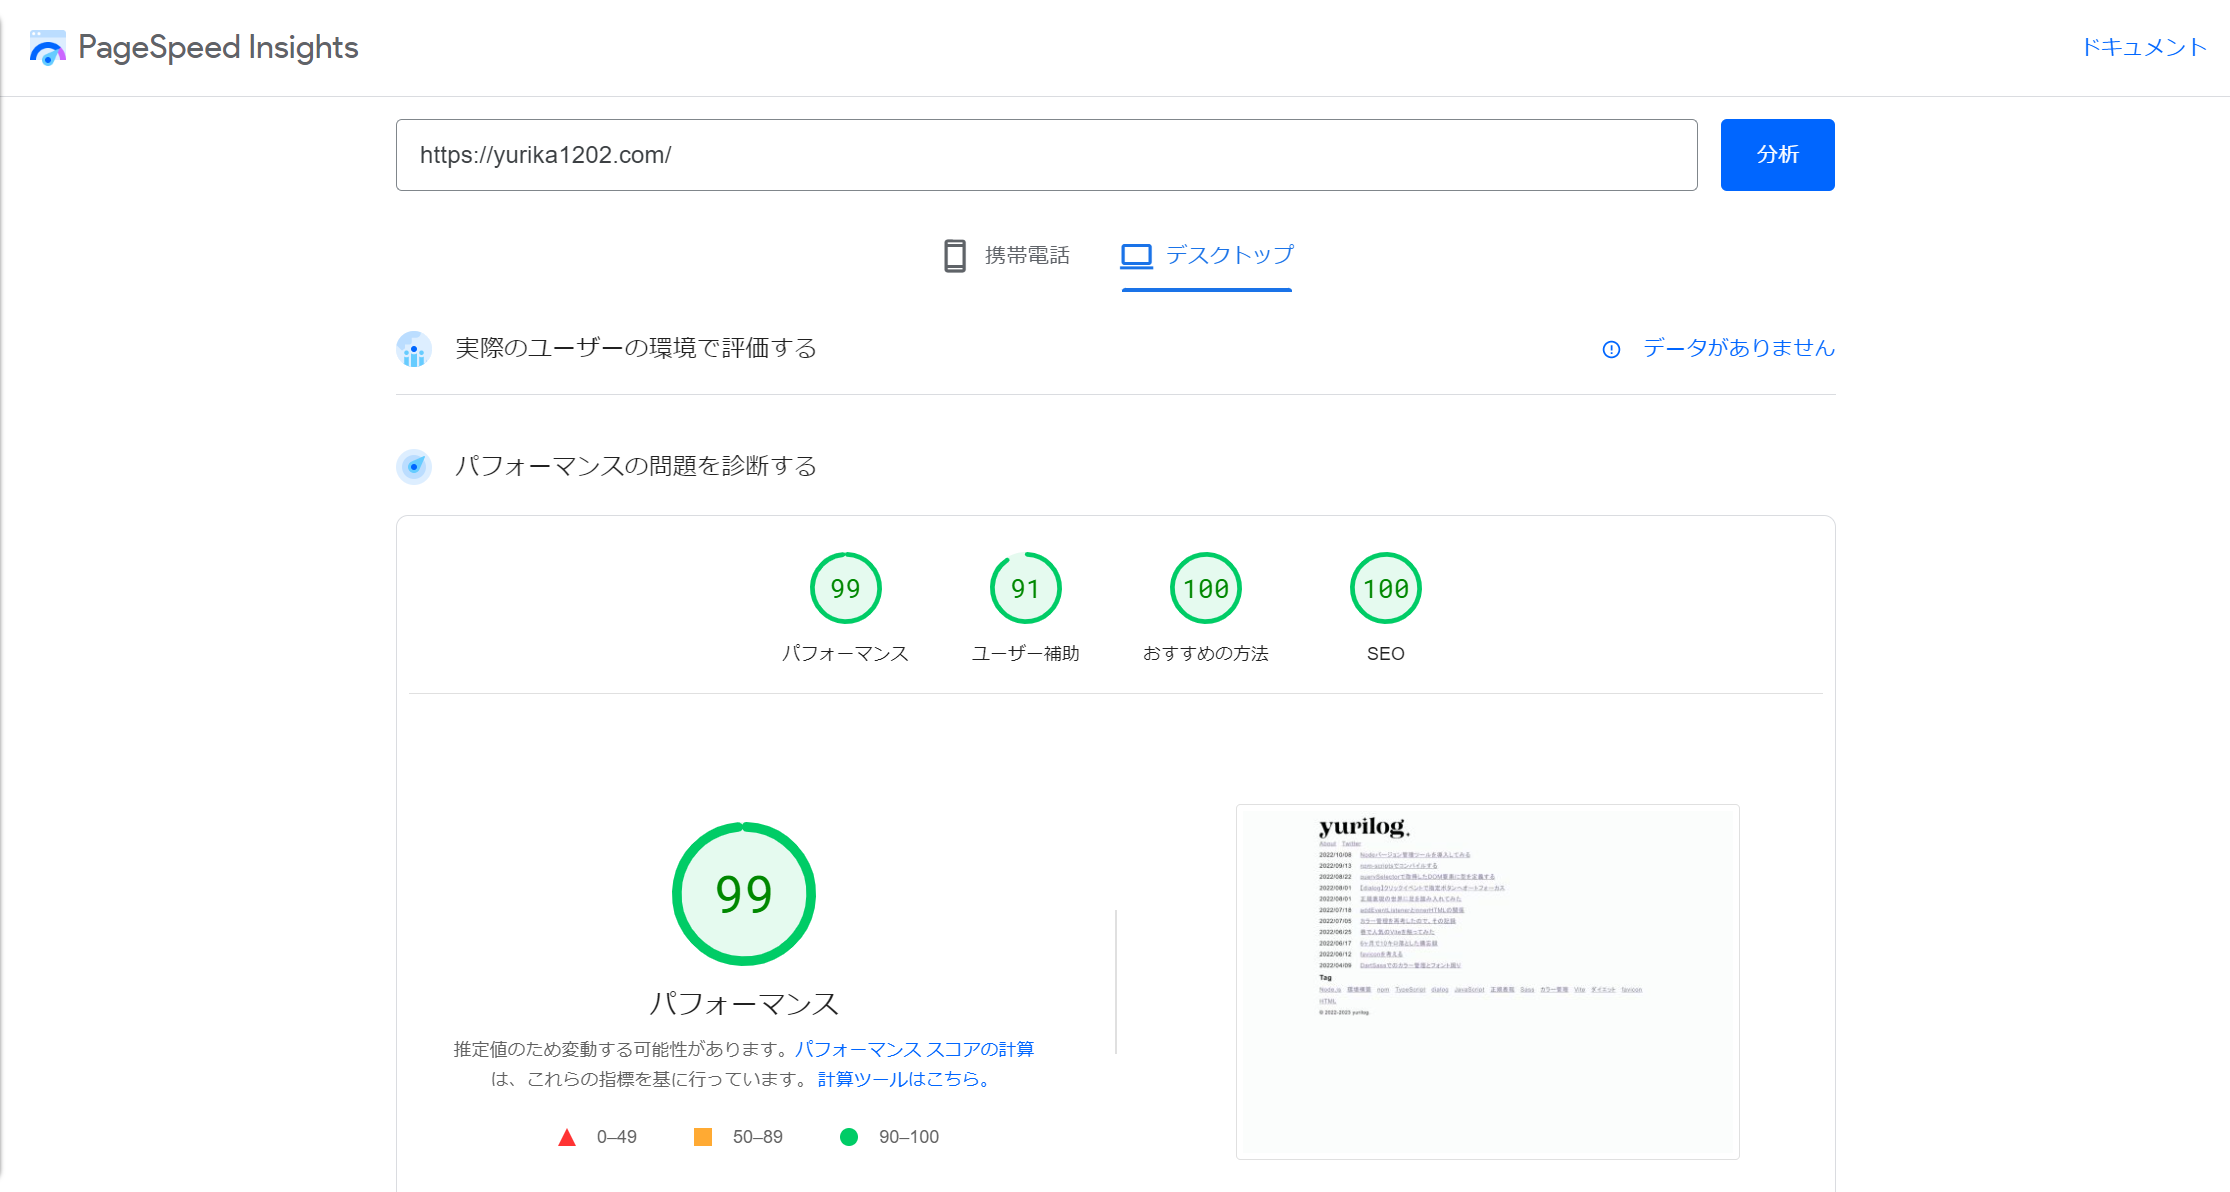
Task: Select the mobile phone icon
Action: pos(954,255)
